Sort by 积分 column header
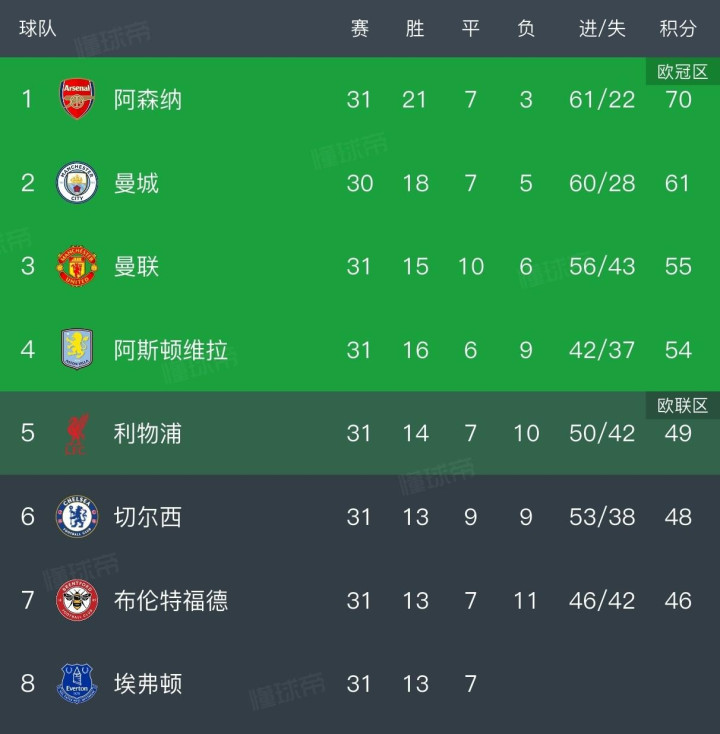The height and width of the screenshot is (734, 720). pyautogui.click(x=678, y=29)
